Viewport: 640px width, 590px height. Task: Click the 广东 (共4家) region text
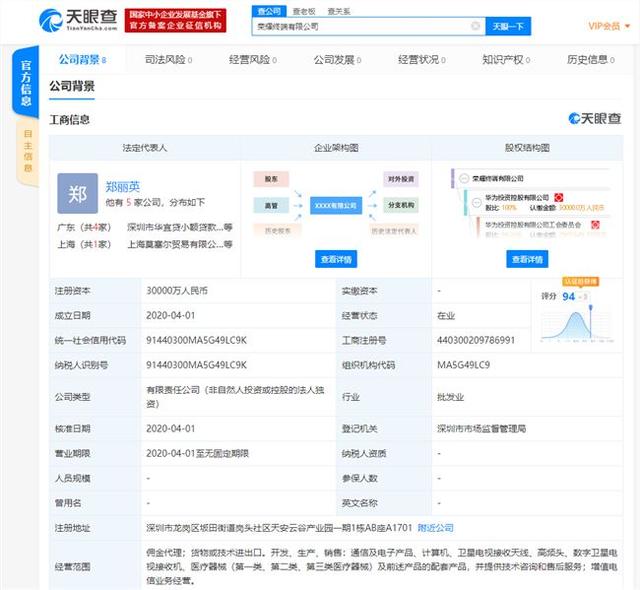(84, 227)
